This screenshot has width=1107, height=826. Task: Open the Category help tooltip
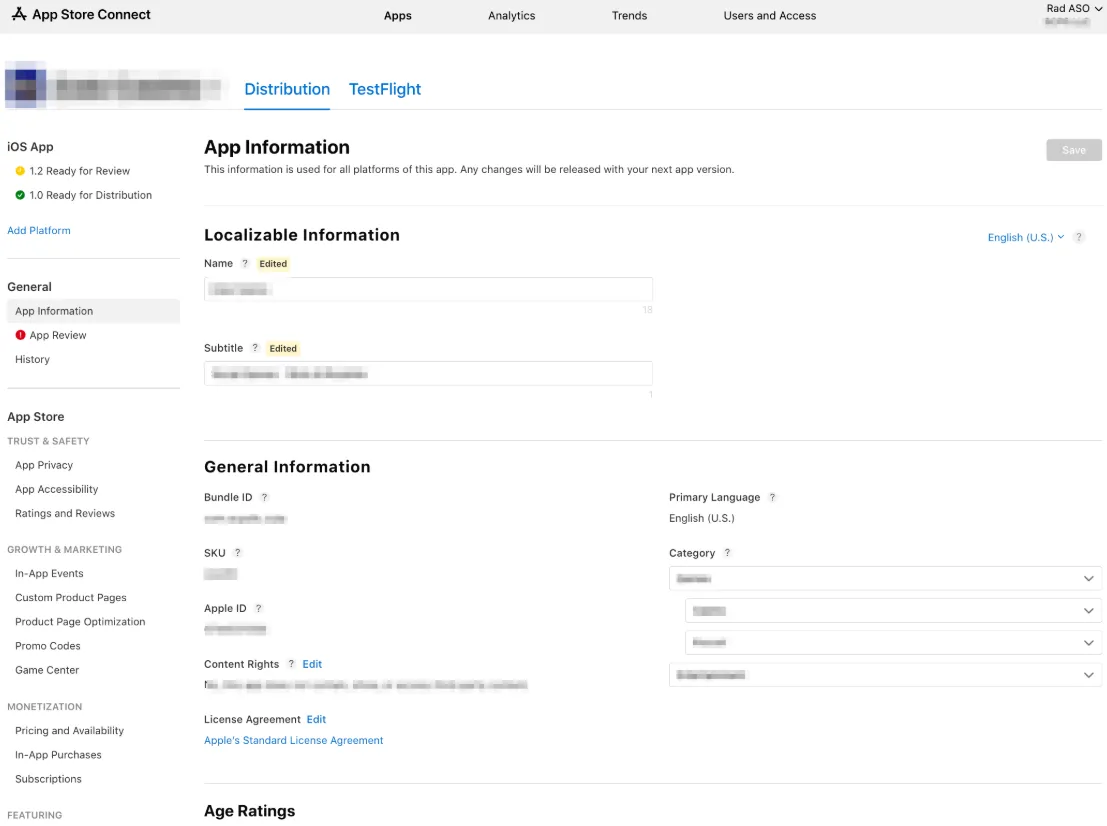[x=728, y=552]
